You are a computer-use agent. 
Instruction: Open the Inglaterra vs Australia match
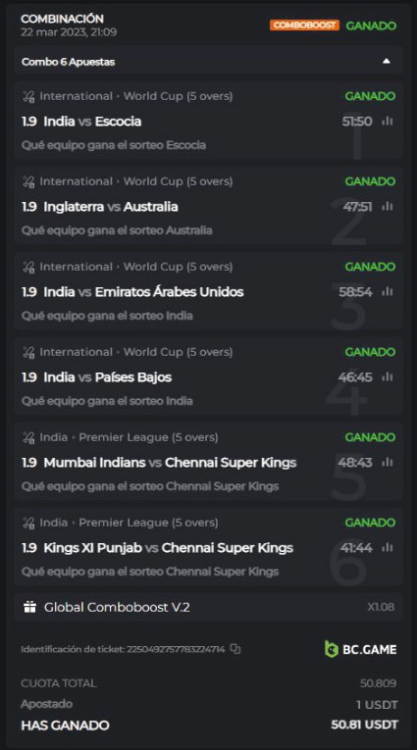(111, 207)
